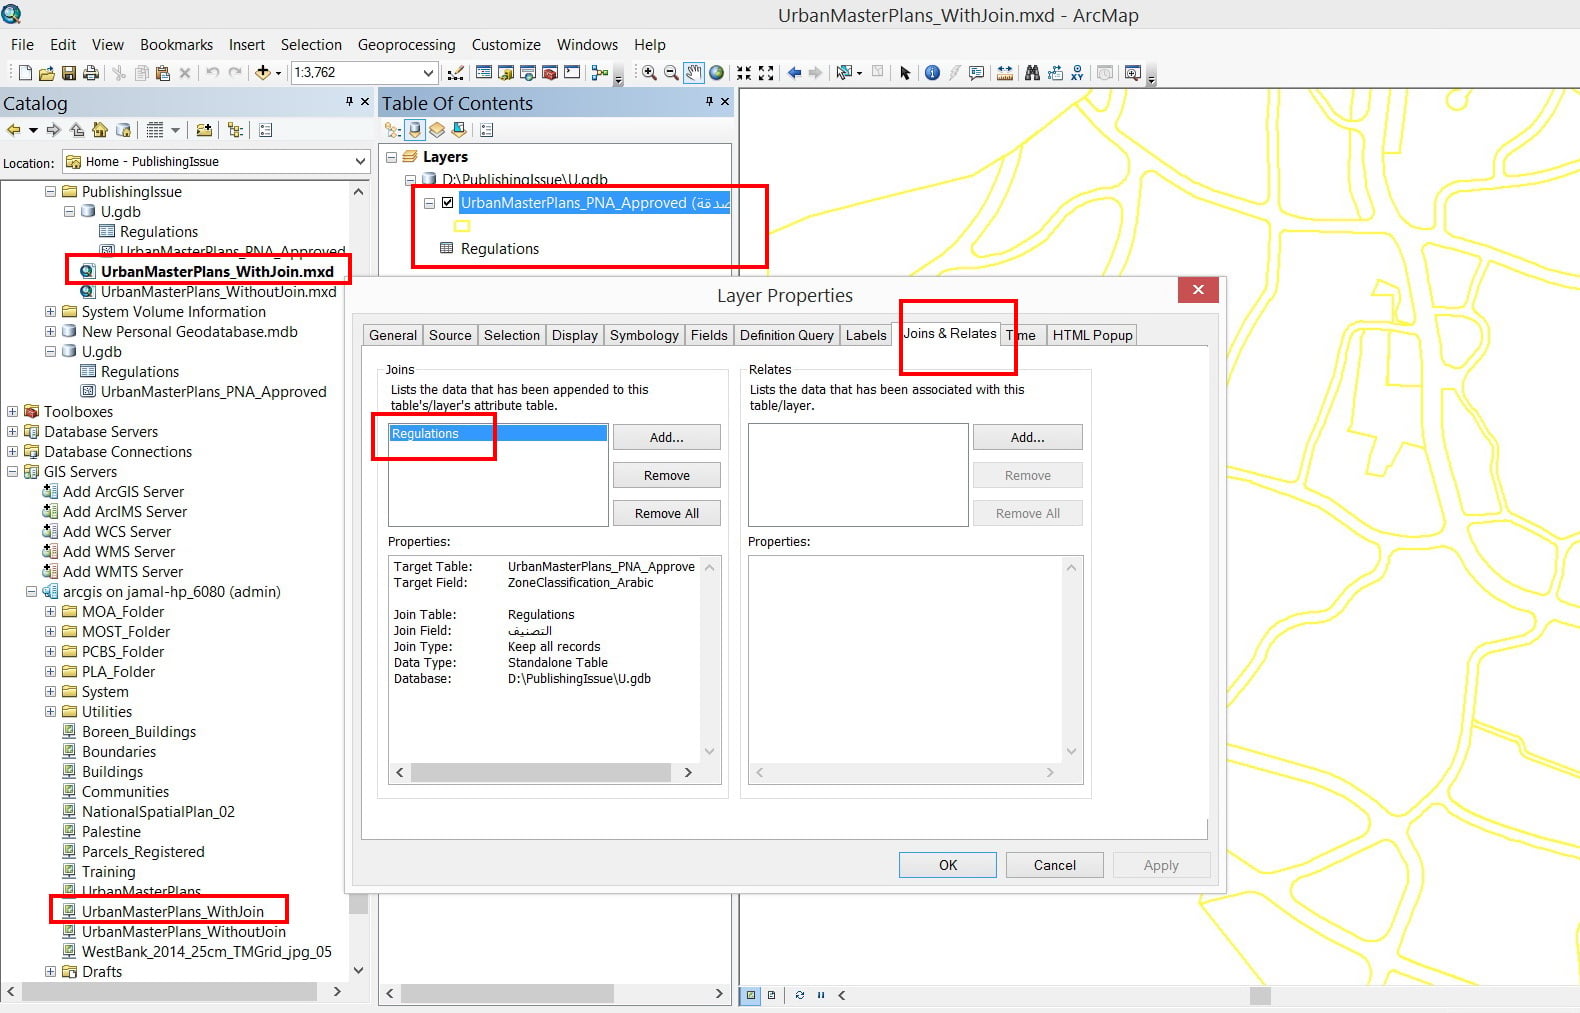Image resolution: width=1580 pixels, height=1013 pixels.
Task: Open the ArcToolbox window icon
Action: (550, 73)
